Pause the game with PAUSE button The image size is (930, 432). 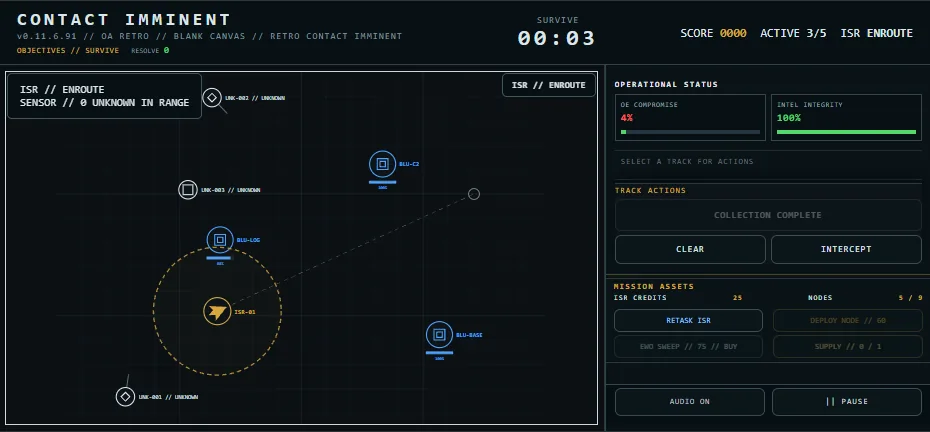click(847, 402)
